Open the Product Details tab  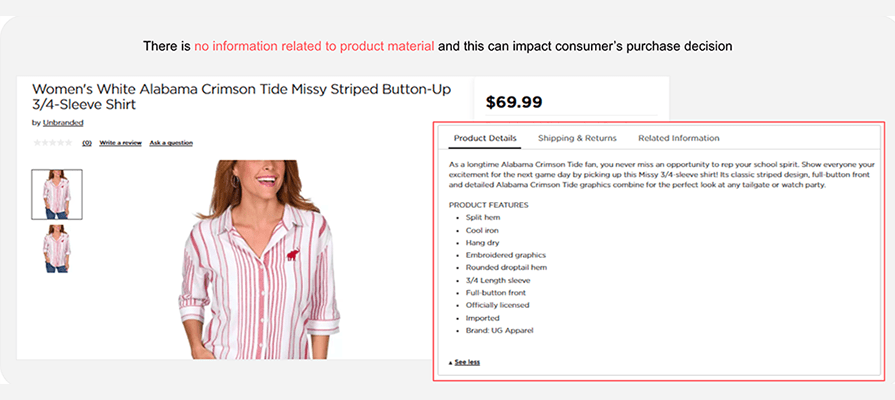tap(484, 138)
